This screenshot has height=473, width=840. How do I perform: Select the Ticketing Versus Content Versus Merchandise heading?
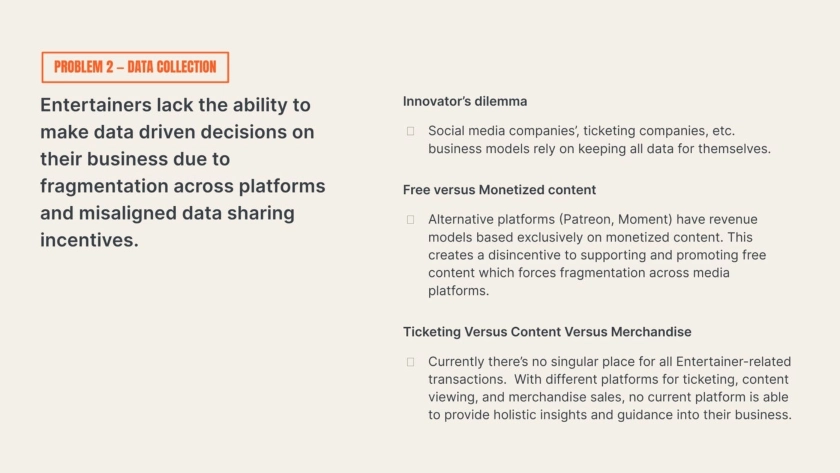[x=547, y=331]
